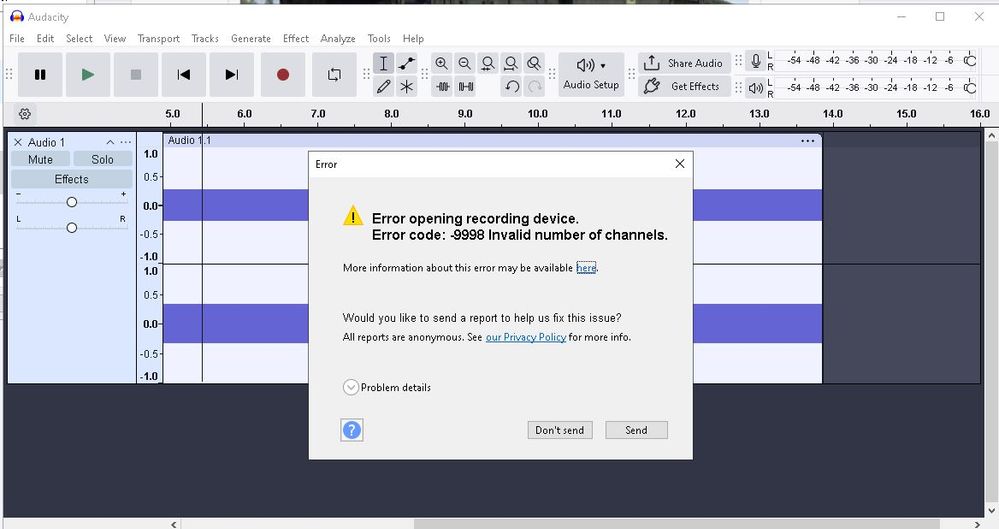This screenshot has width=999, height=529.
Task: Select the Multi-tool asterisk icon
Action: [x=406, y=86]
